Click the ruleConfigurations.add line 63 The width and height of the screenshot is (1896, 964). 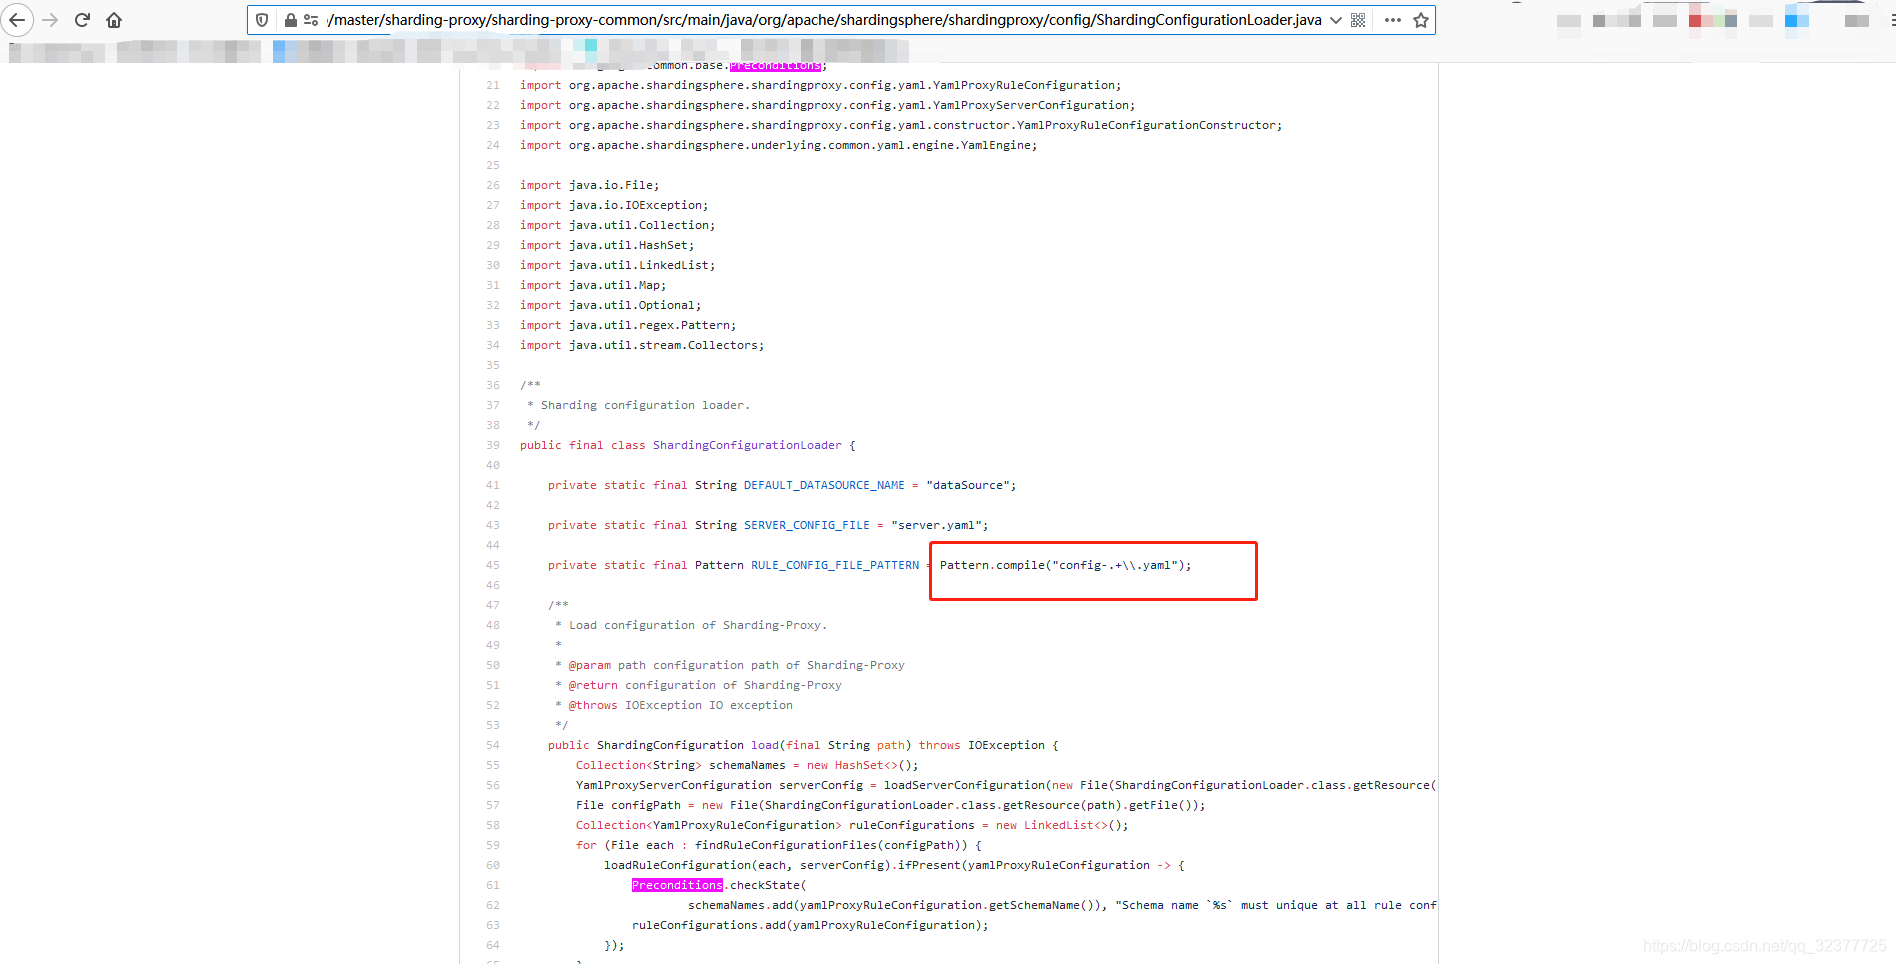(810, 925)
